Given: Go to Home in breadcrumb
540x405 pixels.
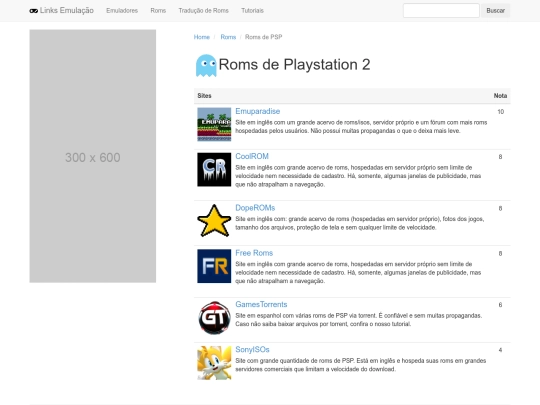Looking at the screenshot, I should click(202, 37).
